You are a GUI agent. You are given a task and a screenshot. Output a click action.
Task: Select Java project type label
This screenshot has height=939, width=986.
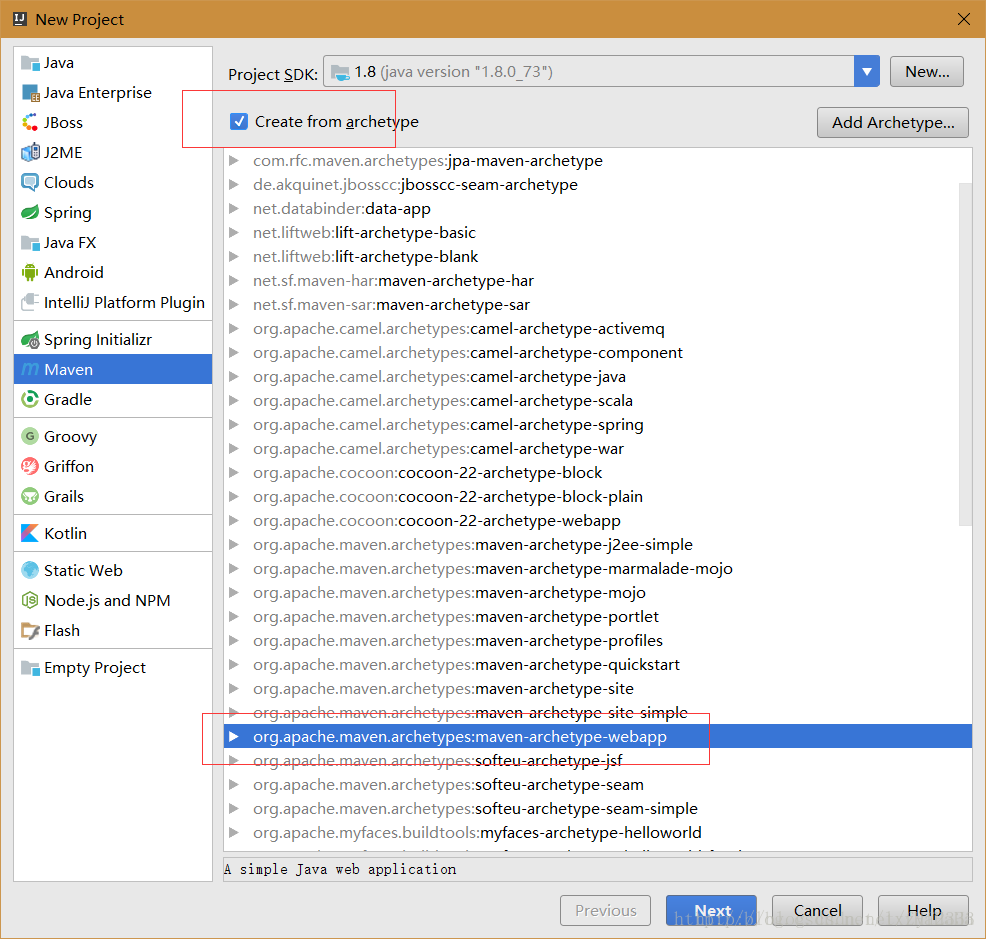pyautogui.click(x=58, y=63)
